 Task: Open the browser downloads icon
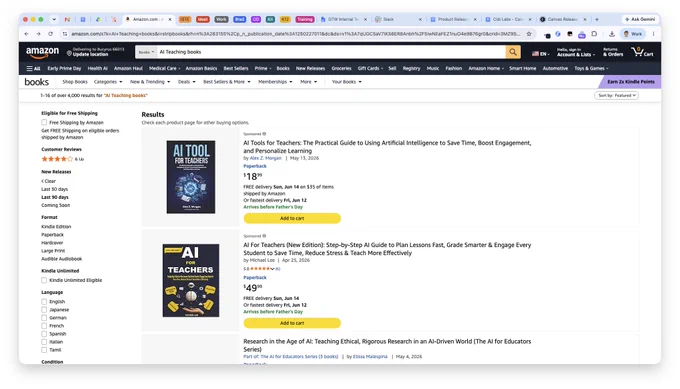coord(611,34)
